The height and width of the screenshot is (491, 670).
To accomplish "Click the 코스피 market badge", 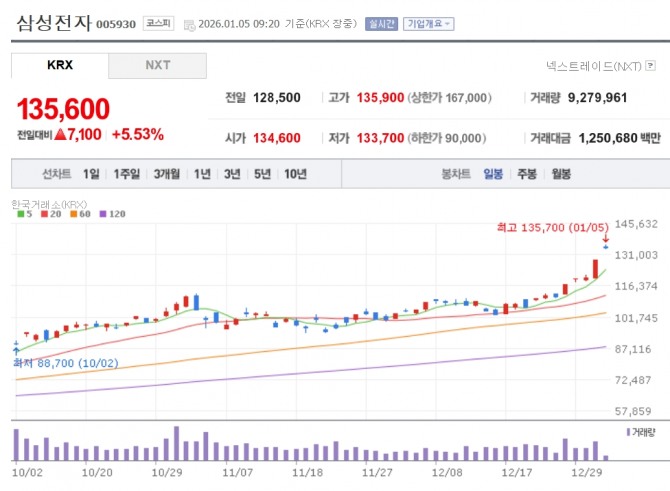I will 157,22.
